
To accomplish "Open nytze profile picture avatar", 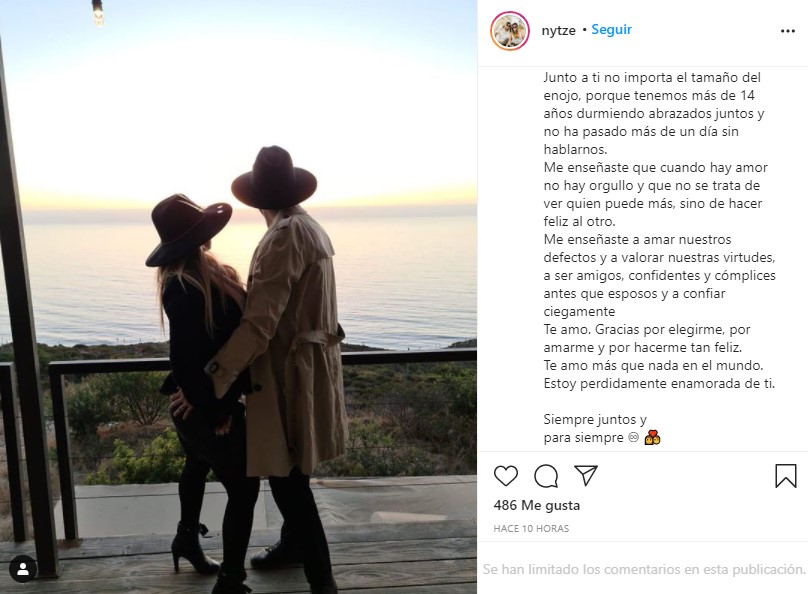I will (x=510, y=31).
